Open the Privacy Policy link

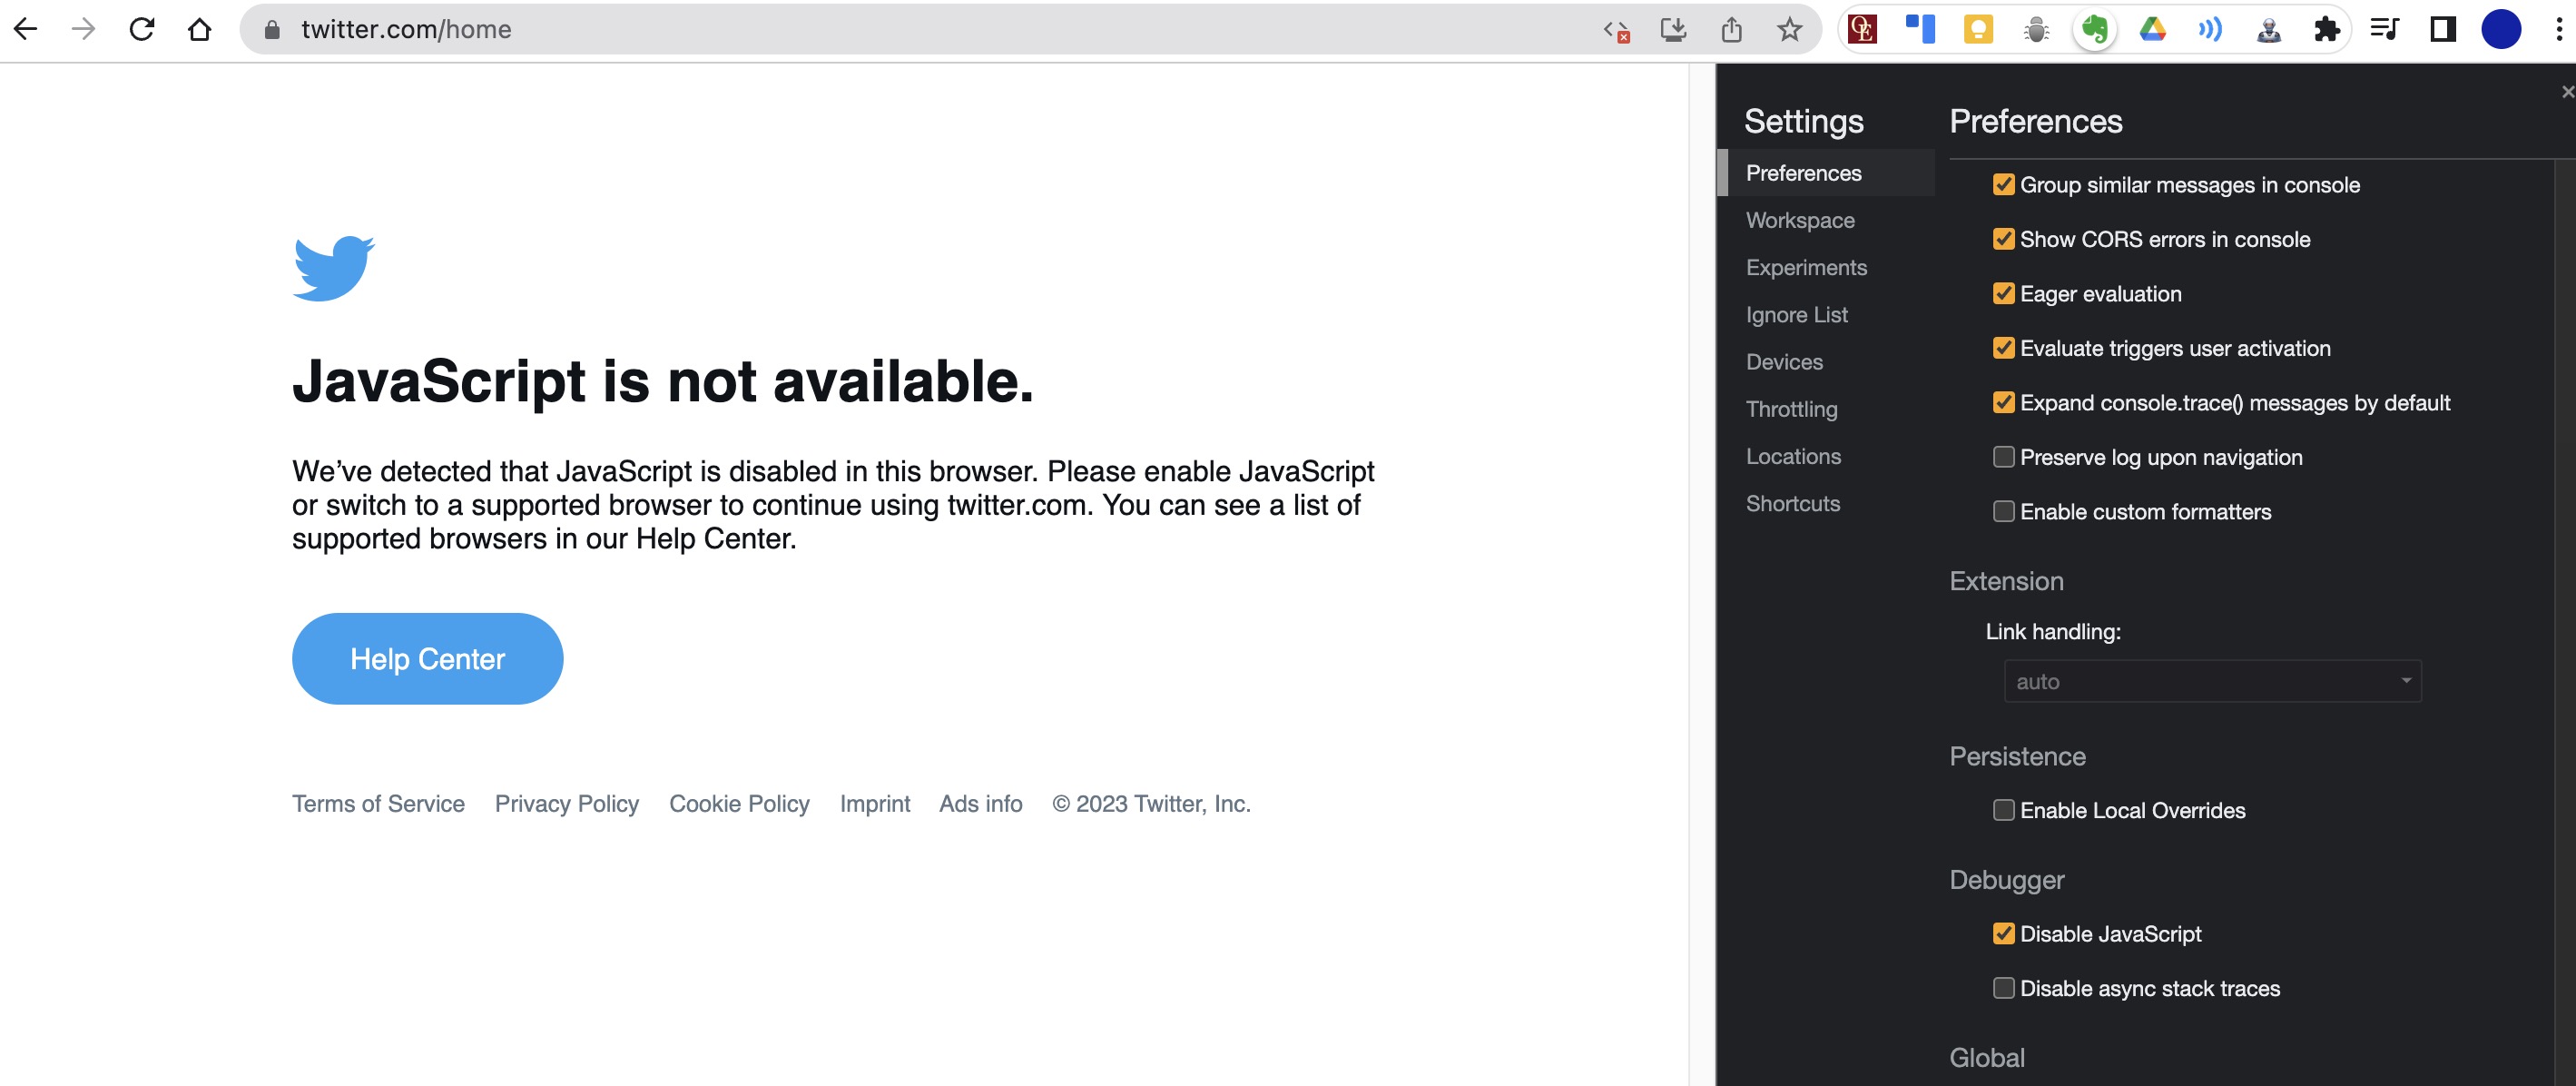click(566, 804)
